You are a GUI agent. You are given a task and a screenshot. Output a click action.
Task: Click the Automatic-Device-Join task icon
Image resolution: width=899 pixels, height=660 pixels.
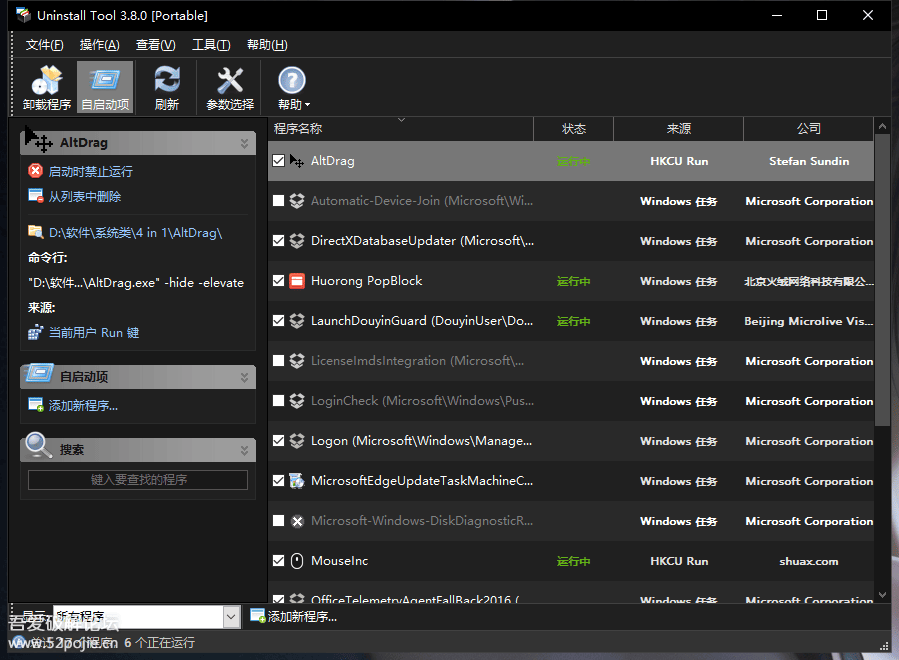[297, 201]
